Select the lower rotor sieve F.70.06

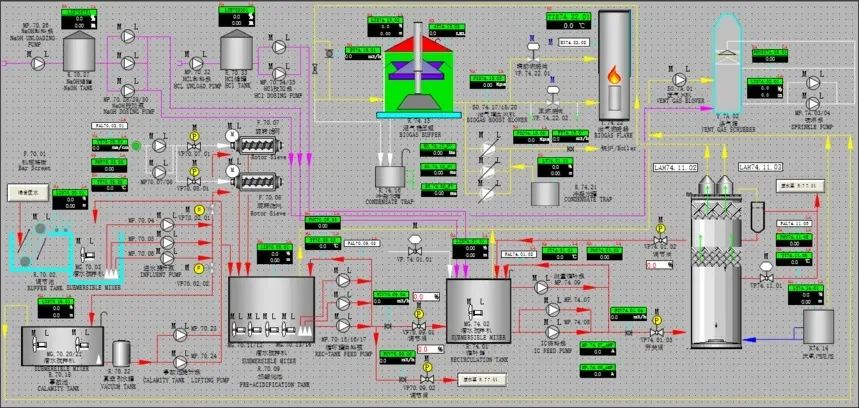(257, 180)
